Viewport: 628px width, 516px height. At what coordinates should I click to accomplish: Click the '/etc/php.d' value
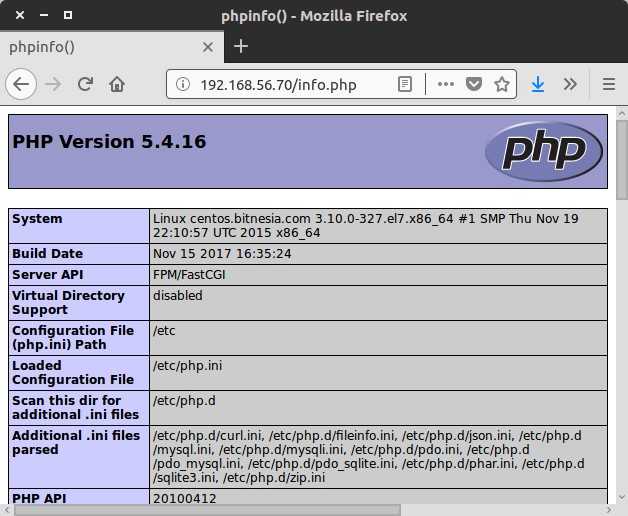click(x=184, y=401)
